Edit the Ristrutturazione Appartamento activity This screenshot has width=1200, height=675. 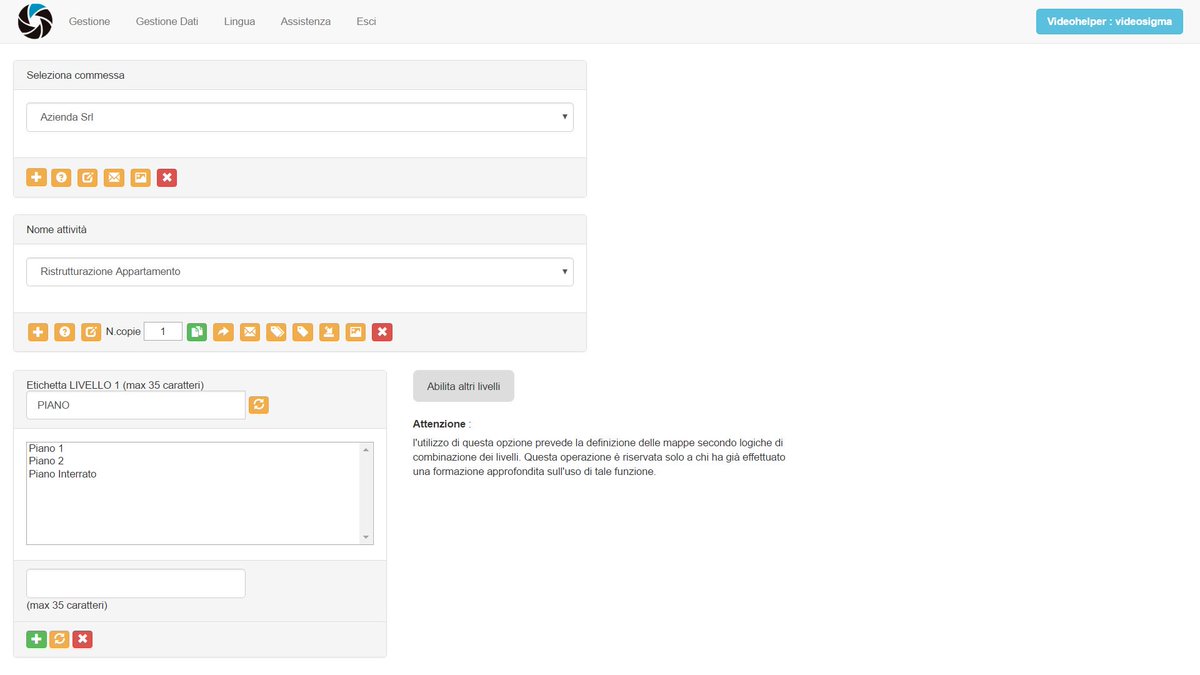[91, 331]
